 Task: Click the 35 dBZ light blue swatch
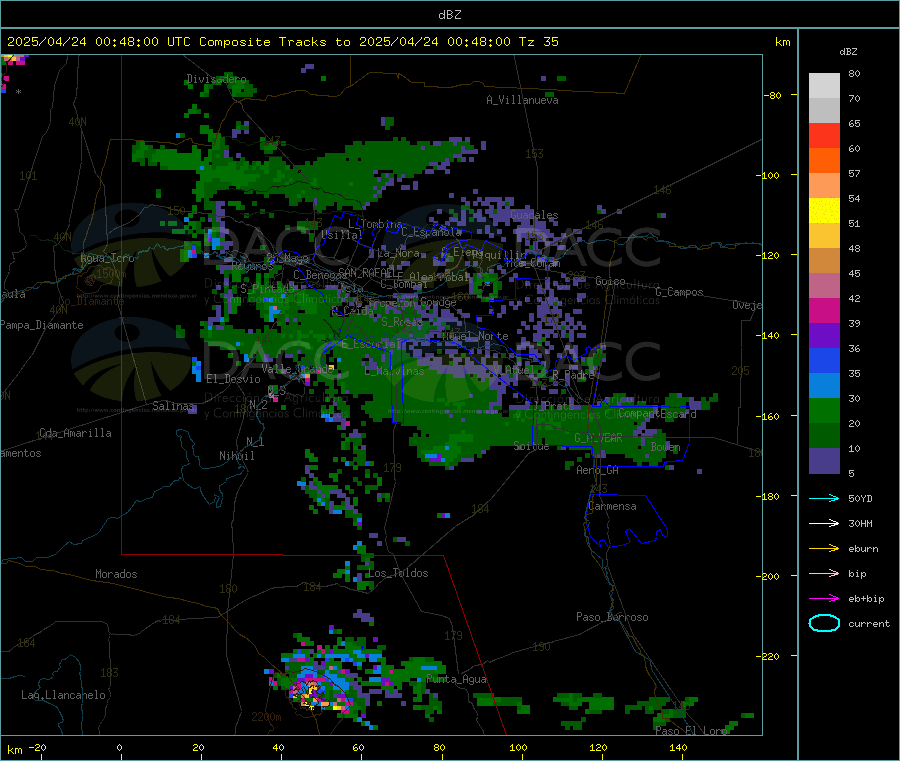824,386
